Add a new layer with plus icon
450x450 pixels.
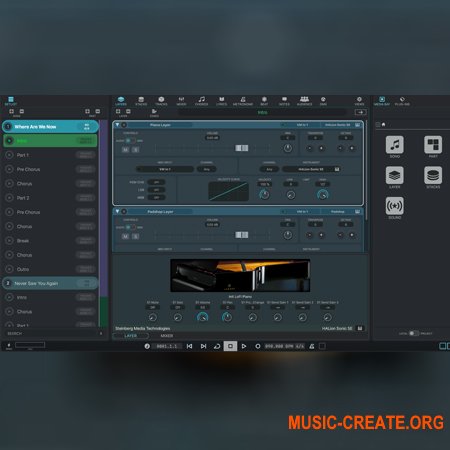point(118,111)
